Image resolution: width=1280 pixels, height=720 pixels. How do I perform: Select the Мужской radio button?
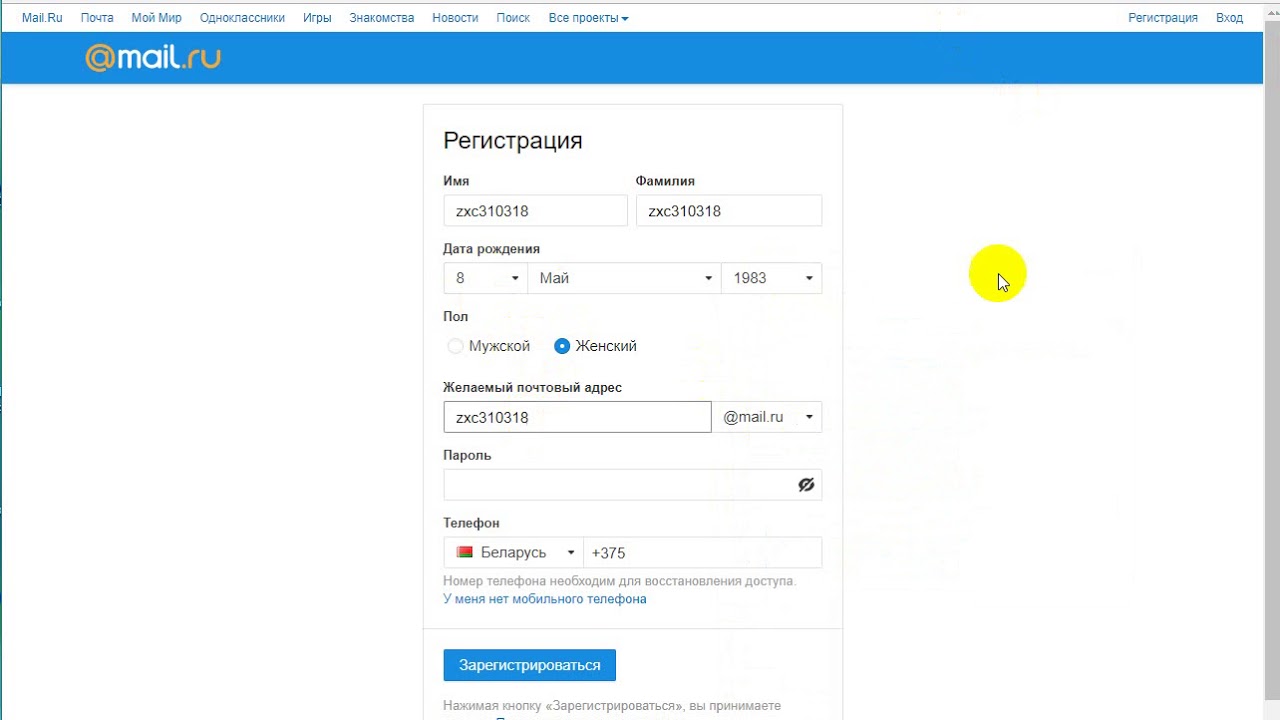tap(455, 346)
